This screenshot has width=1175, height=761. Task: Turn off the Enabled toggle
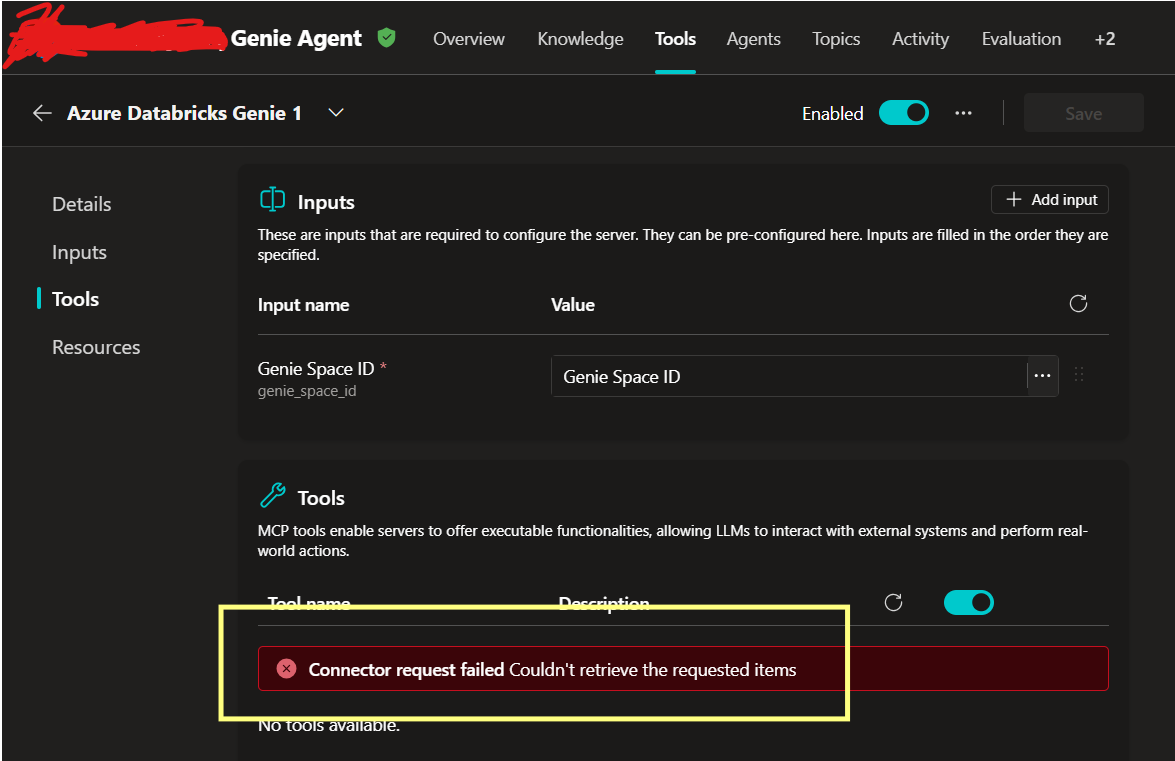[x=904, y=113]
